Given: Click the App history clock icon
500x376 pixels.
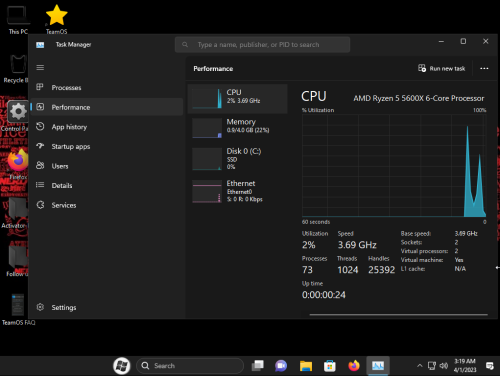Looking at the screenshot, I should pos(40,126).
